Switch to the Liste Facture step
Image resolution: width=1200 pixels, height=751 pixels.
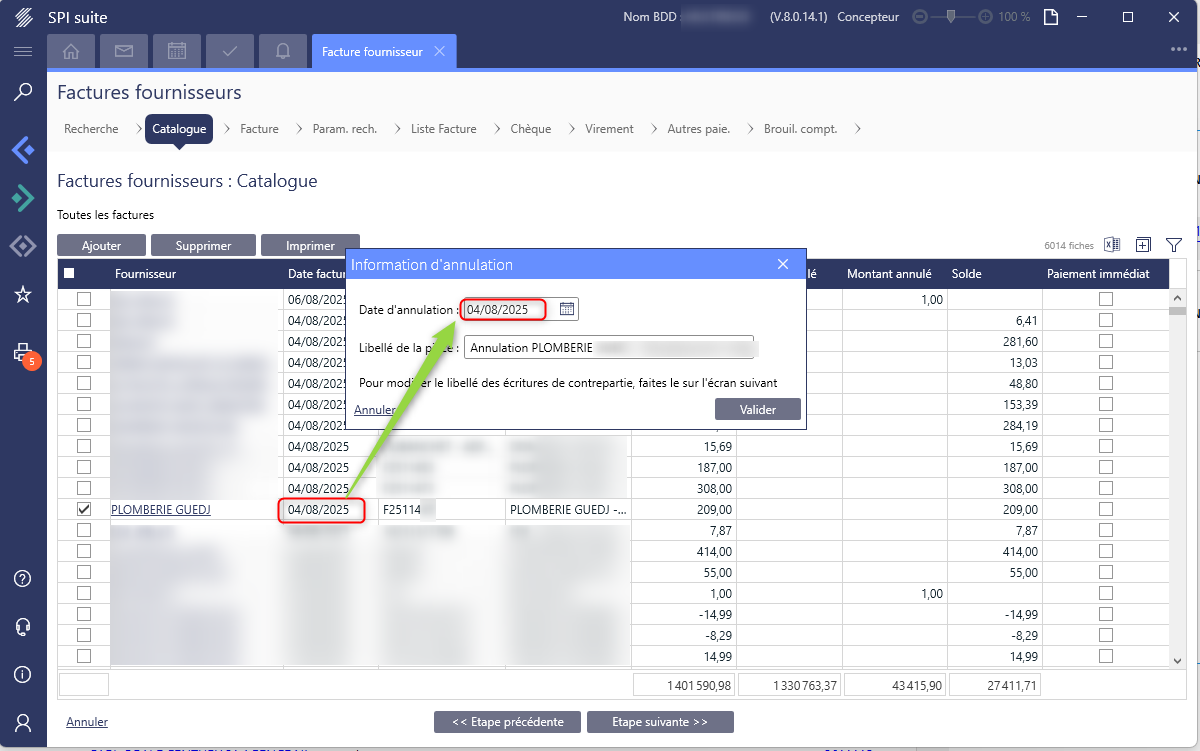coord(443,129)
